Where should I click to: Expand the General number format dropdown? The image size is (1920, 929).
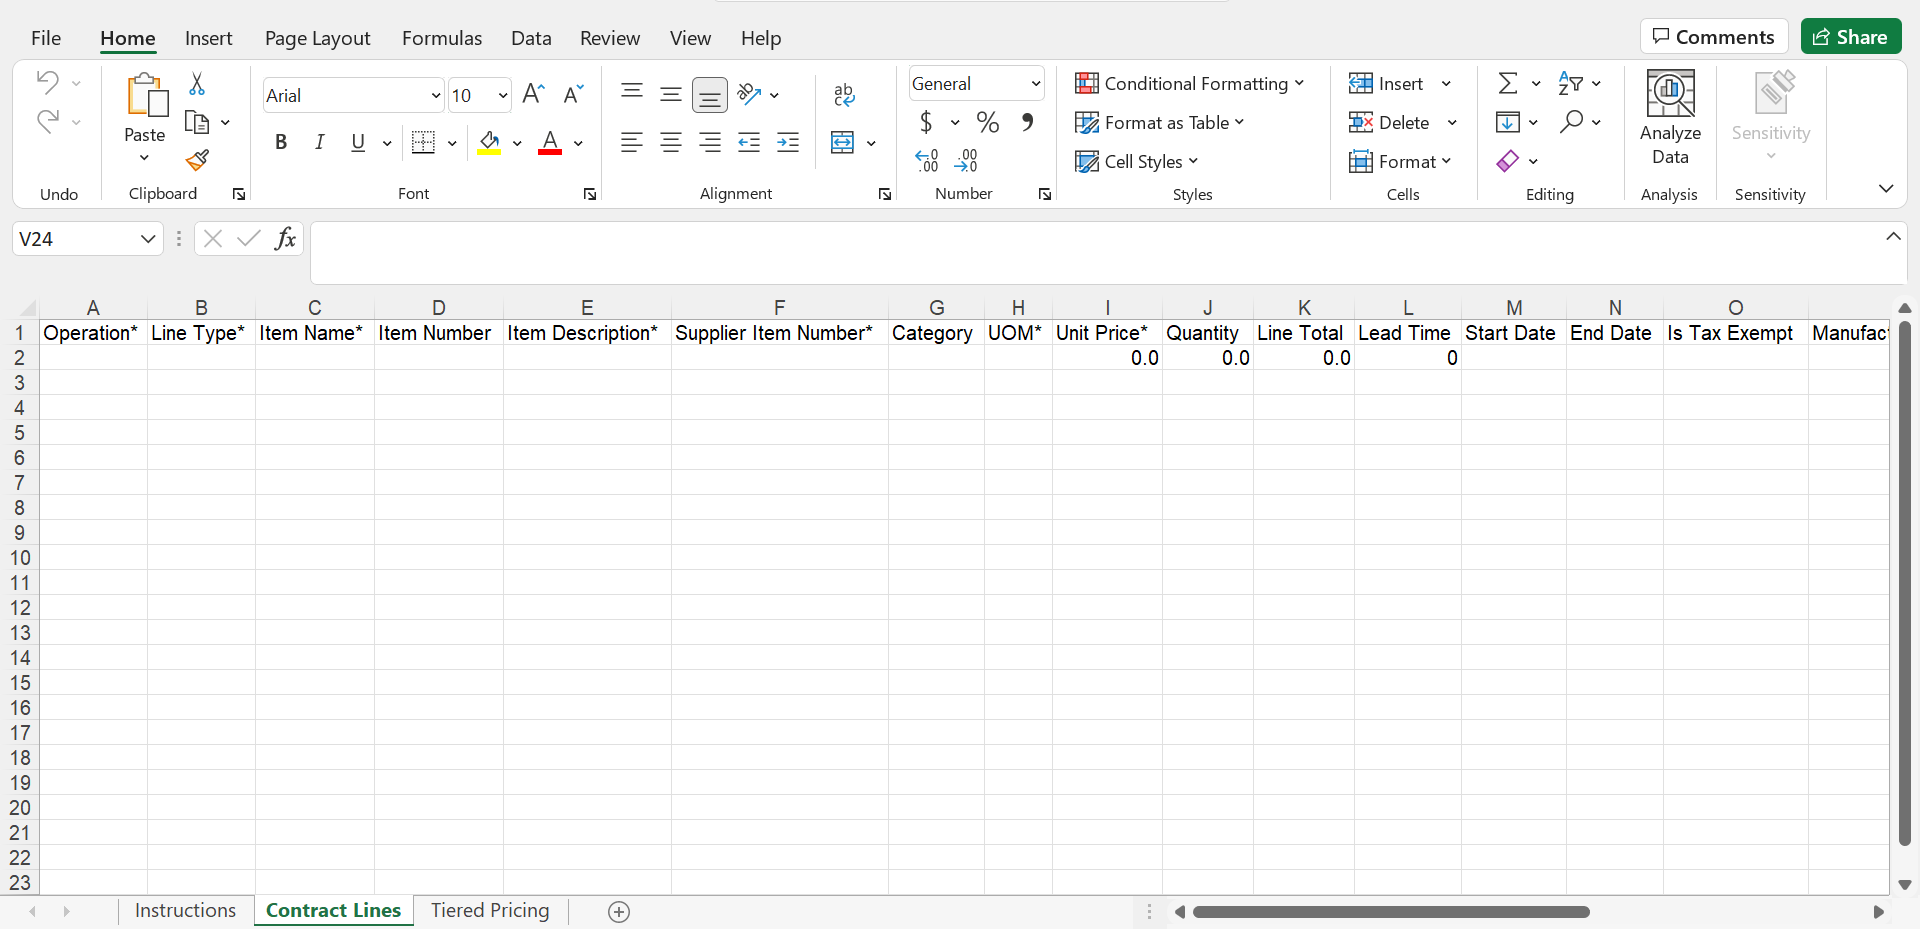1035,84
